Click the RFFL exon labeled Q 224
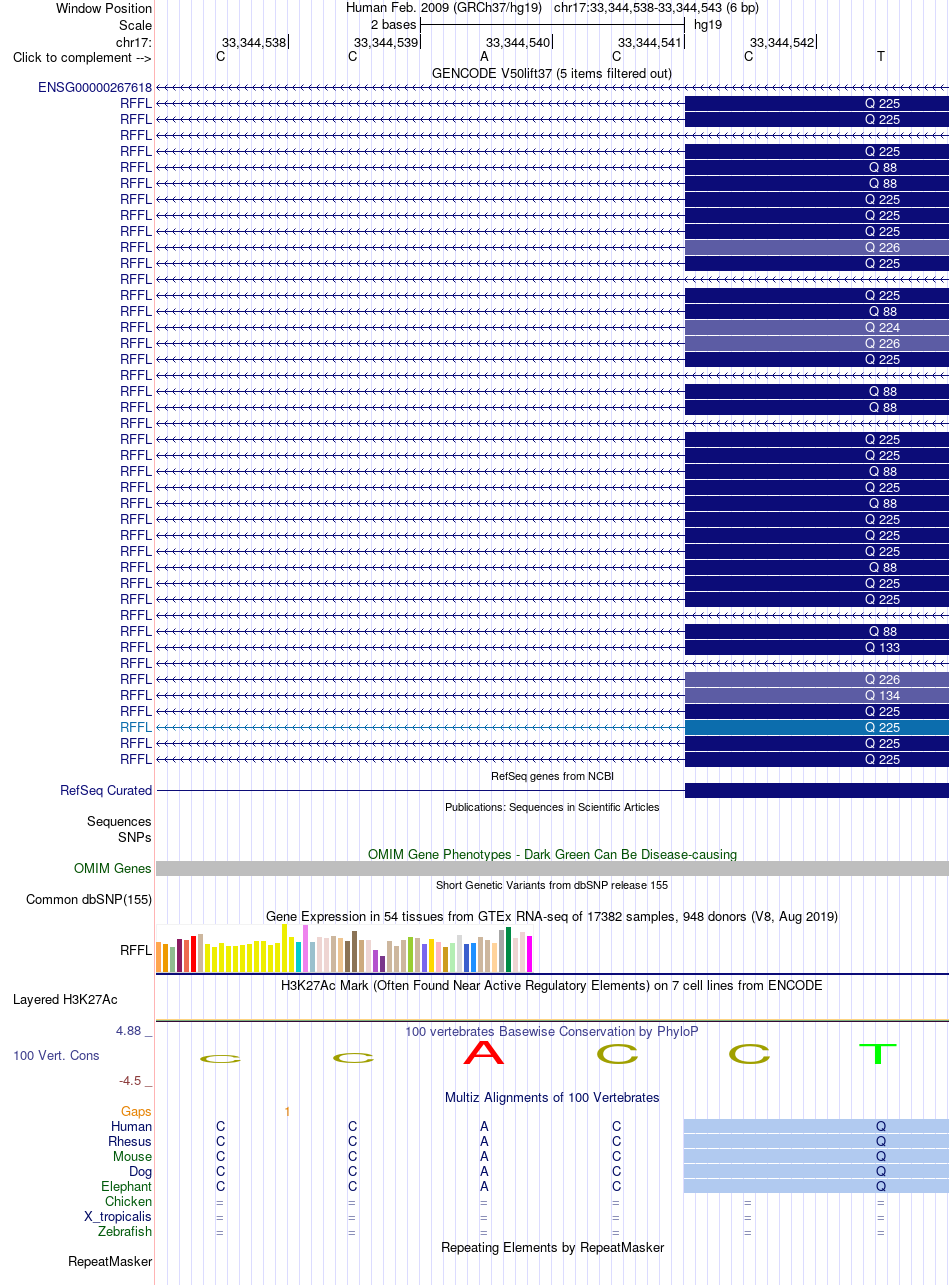950x1285 pixels. point(817,327)
